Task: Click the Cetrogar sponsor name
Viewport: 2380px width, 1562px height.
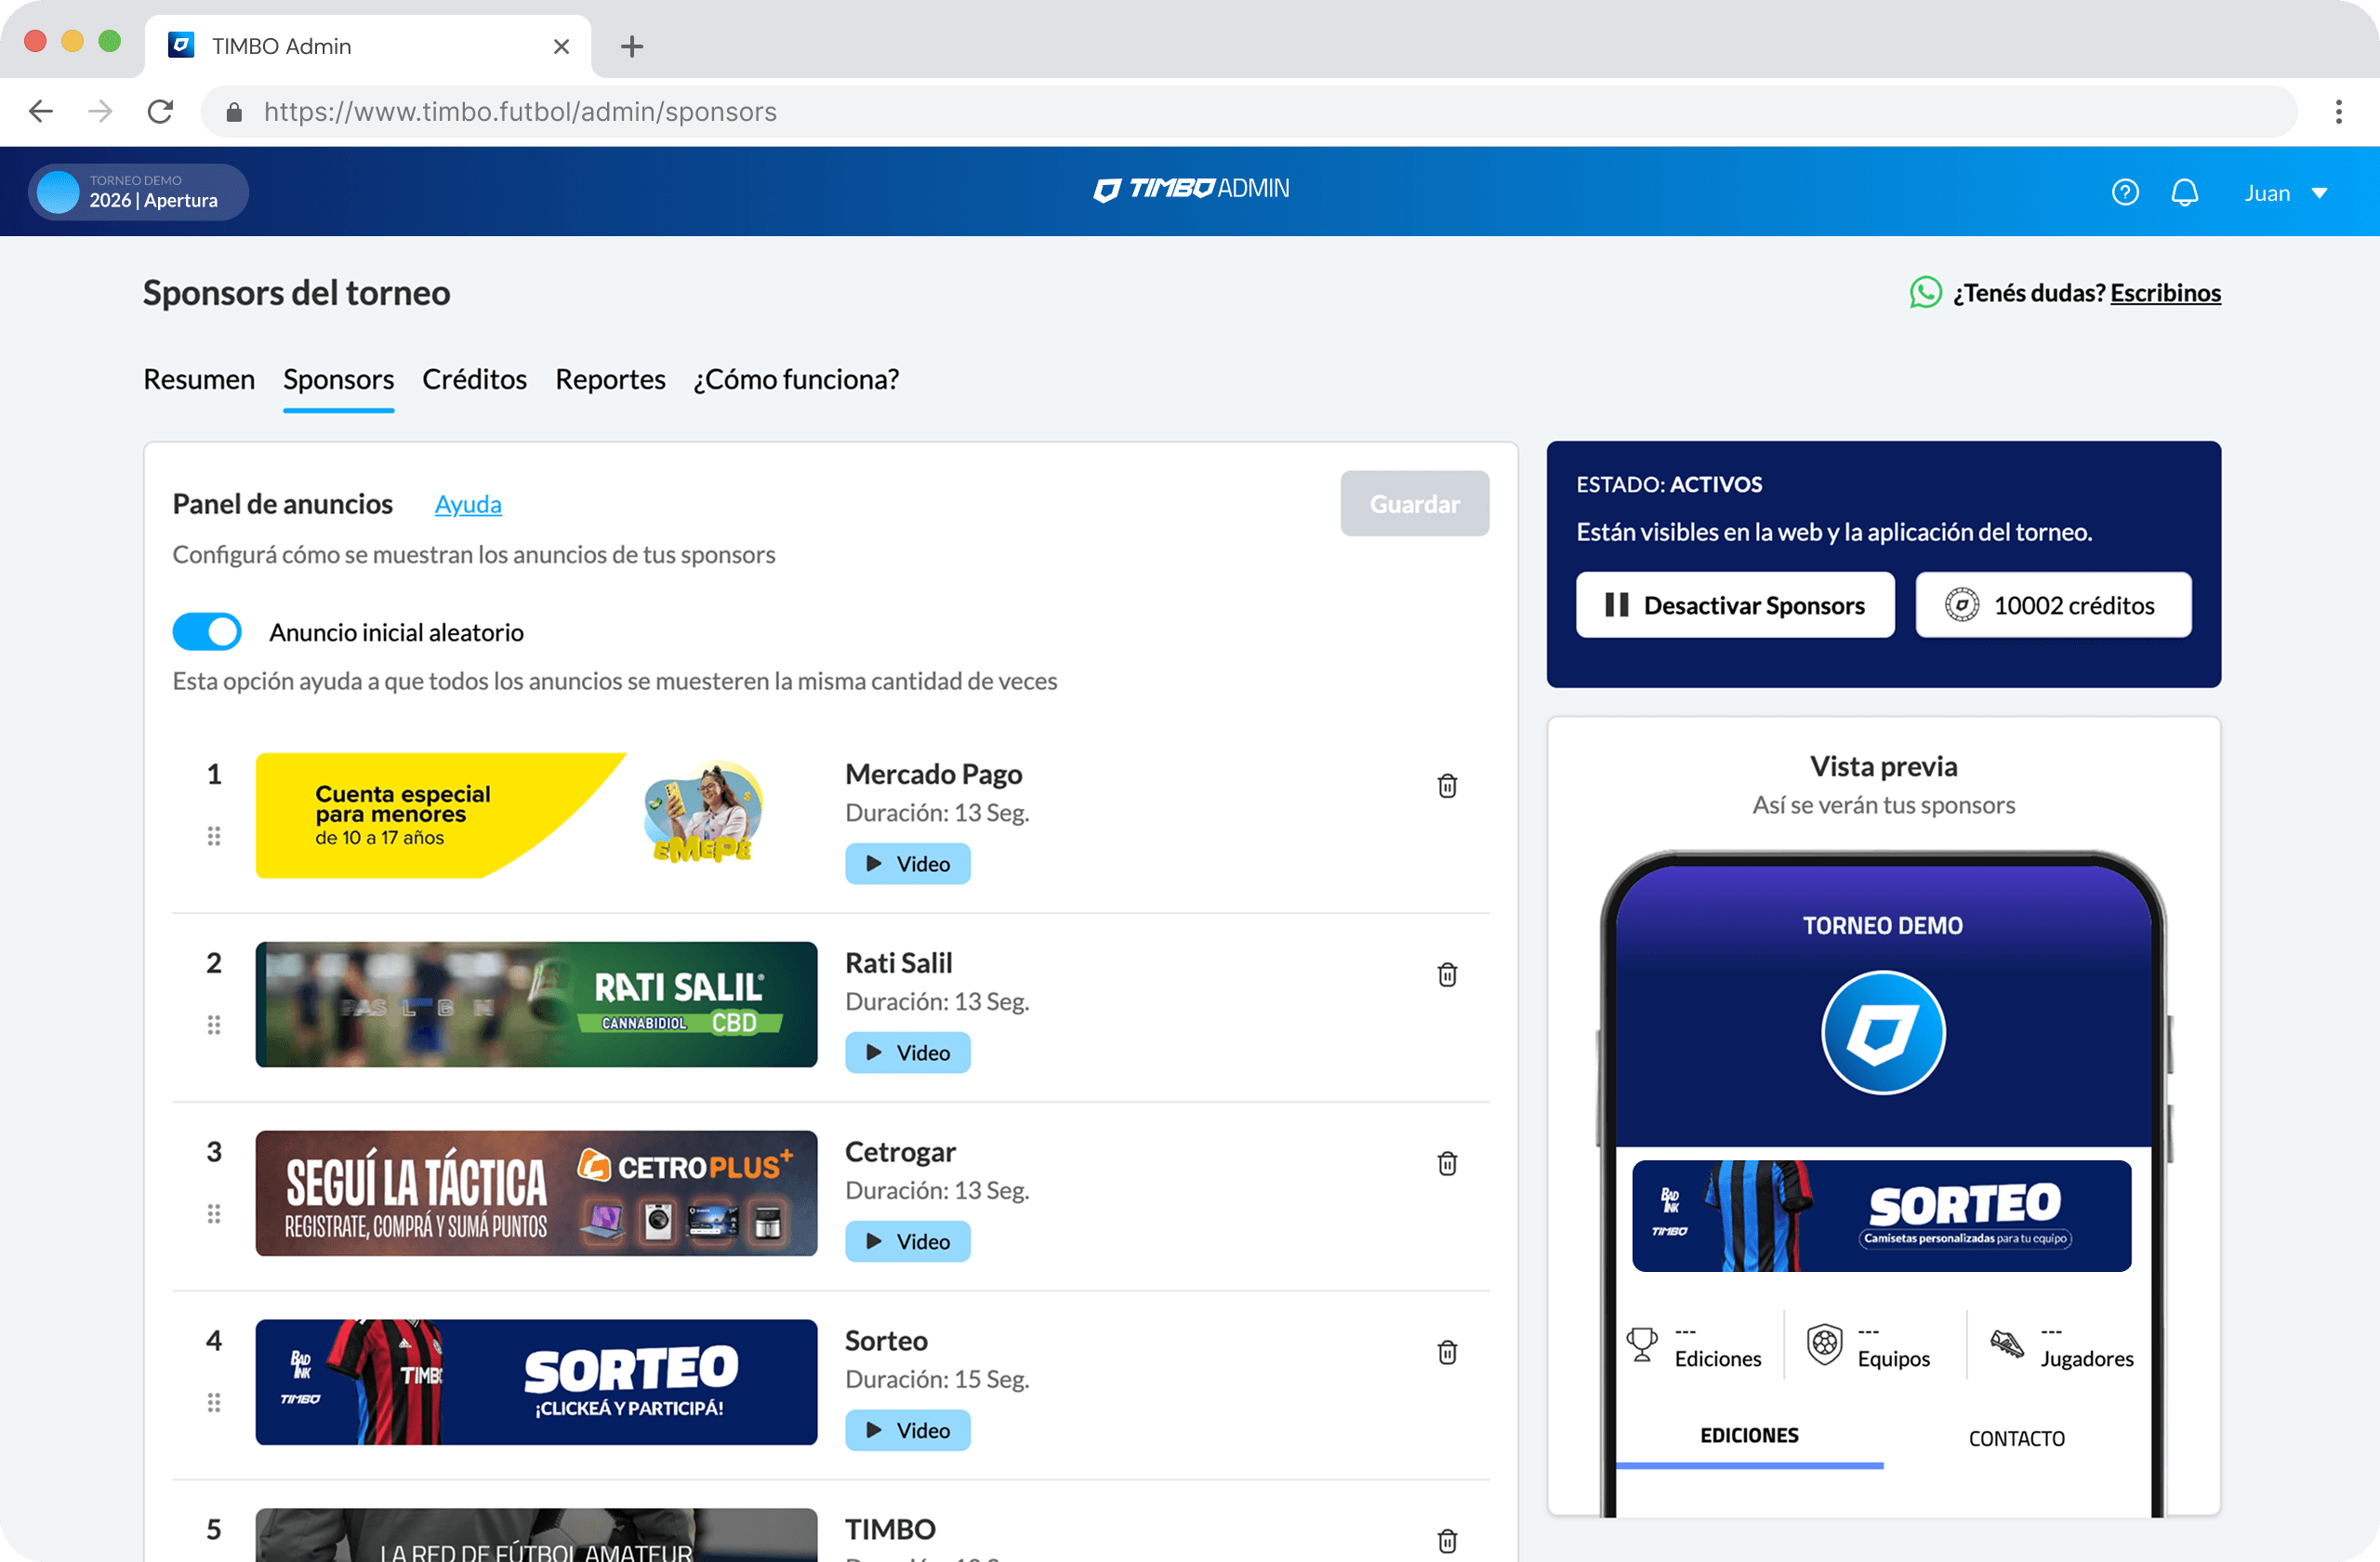Action: tap(901, 1152)
